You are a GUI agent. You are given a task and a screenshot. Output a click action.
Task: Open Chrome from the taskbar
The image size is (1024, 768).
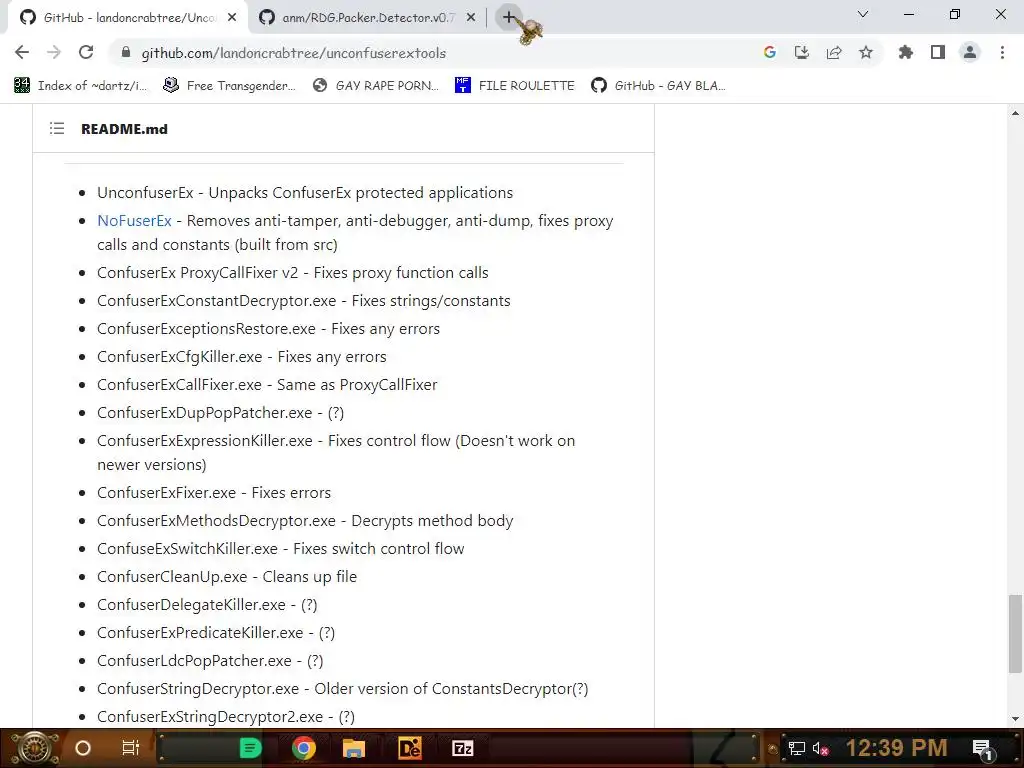(x=303, y=748)
